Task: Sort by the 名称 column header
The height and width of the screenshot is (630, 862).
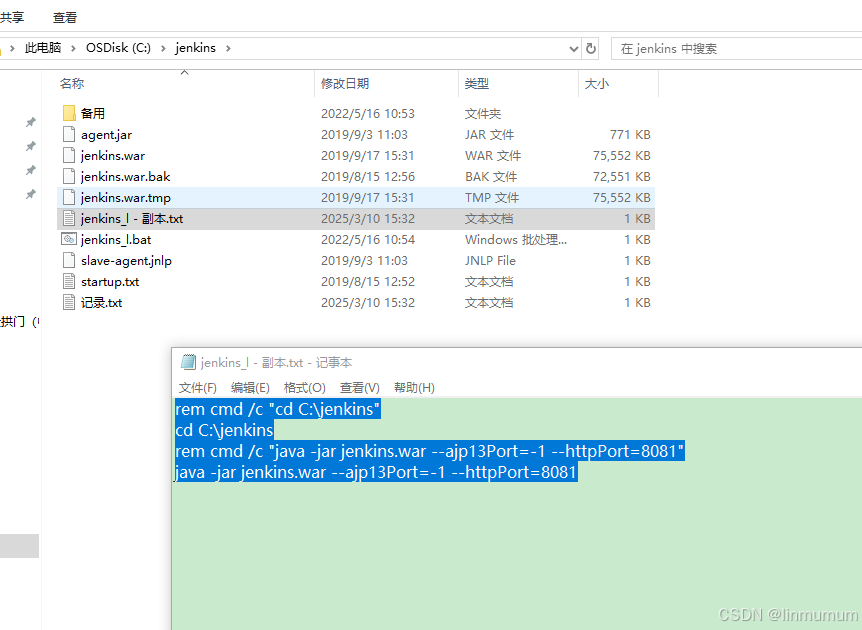Action: [x=71, y=84]
